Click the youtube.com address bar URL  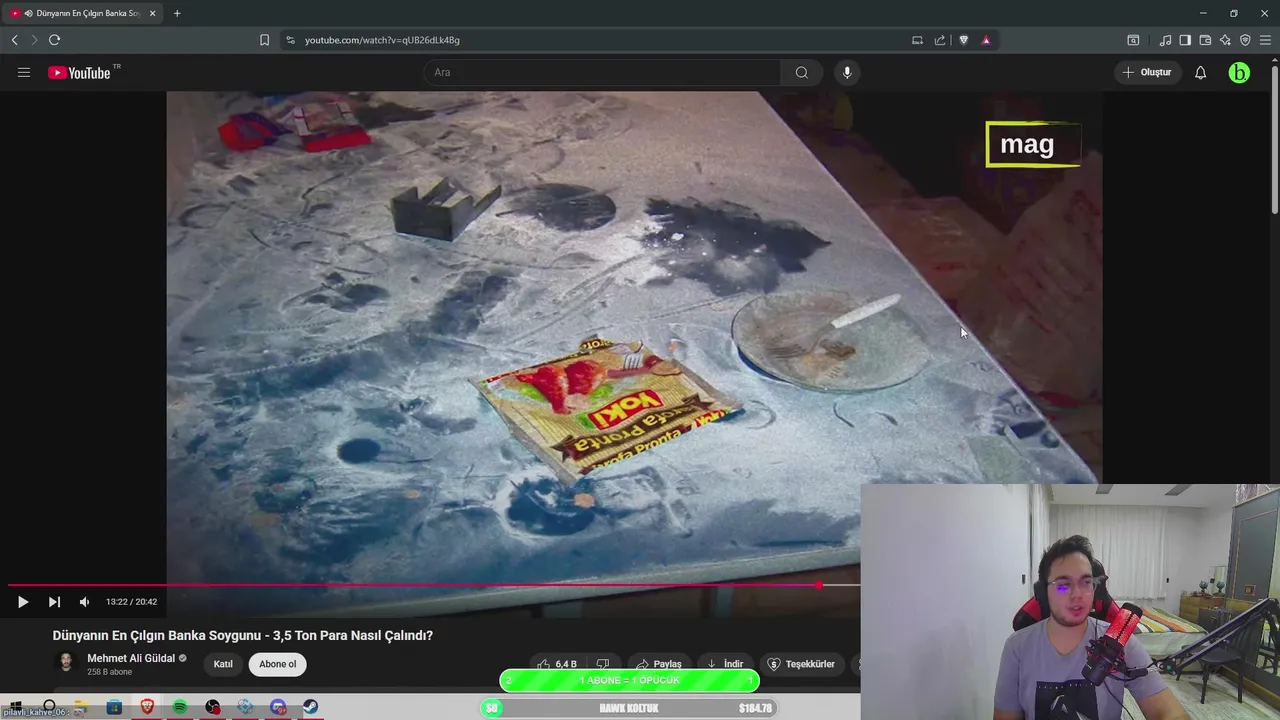click(x=382, y=40)
